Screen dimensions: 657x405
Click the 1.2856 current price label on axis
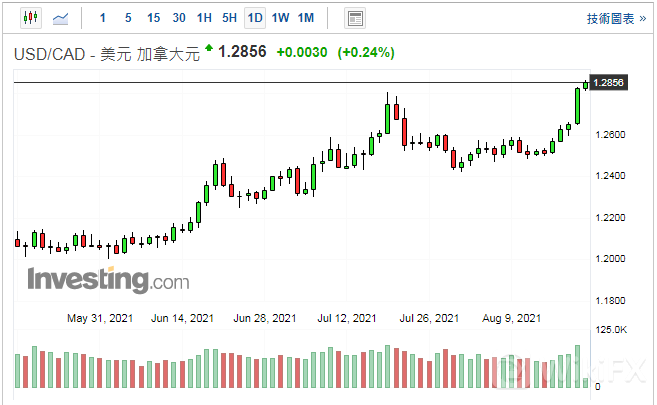point(609,83)
